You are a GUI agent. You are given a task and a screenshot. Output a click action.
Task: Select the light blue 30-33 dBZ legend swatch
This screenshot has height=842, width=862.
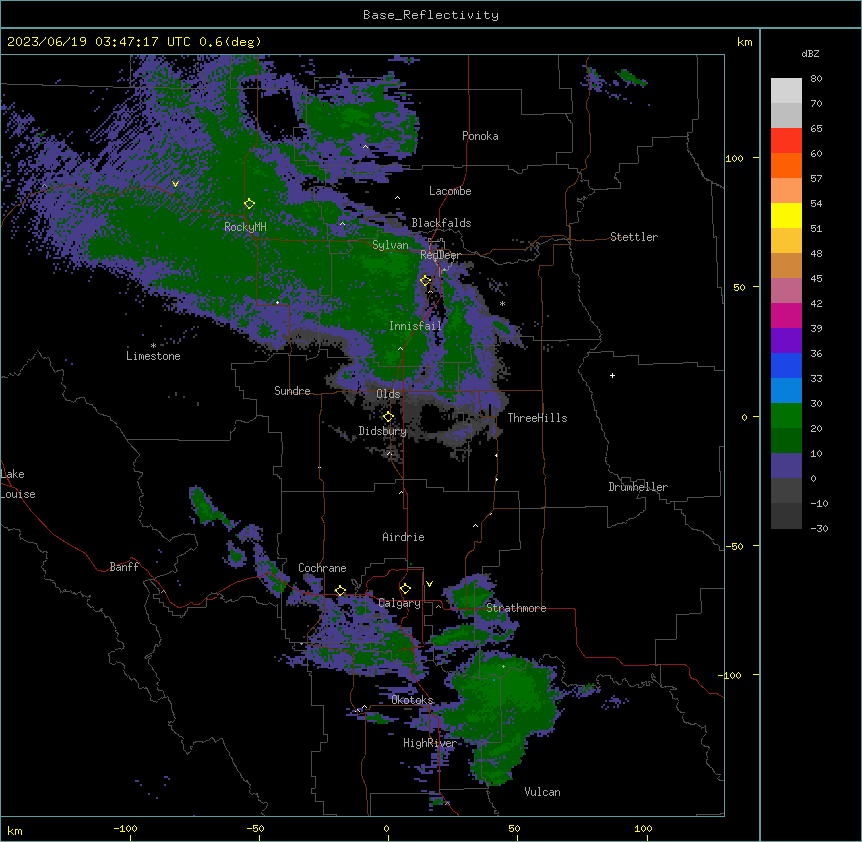[786, 390]
